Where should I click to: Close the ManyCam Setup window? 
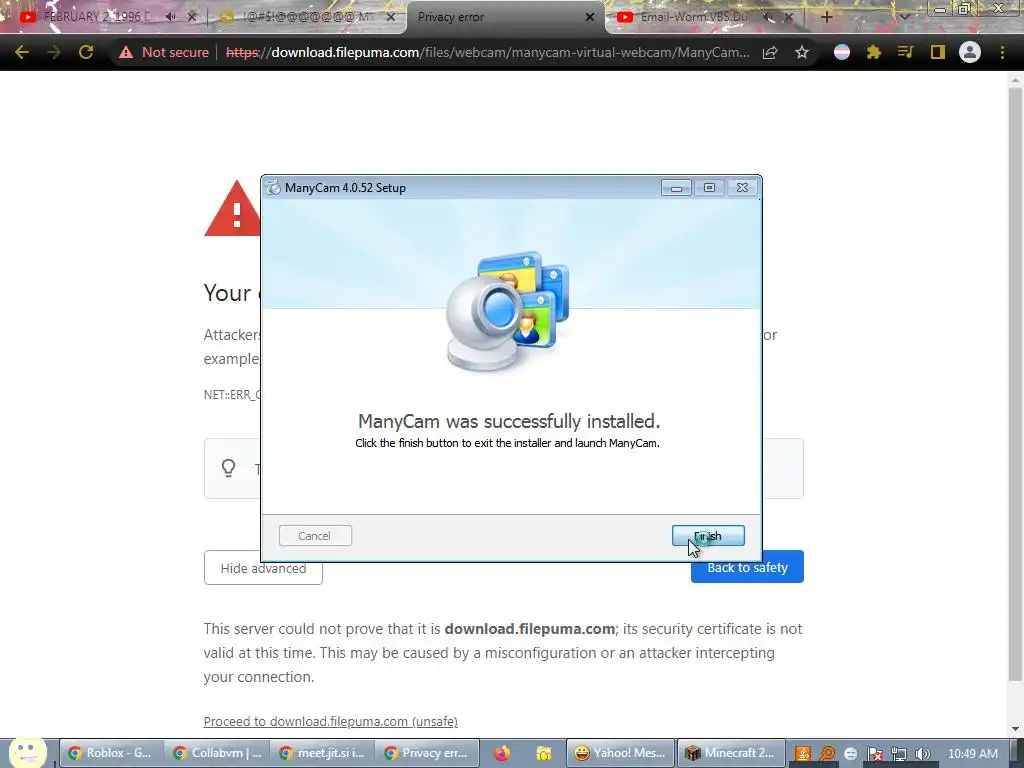coord(742,187)
